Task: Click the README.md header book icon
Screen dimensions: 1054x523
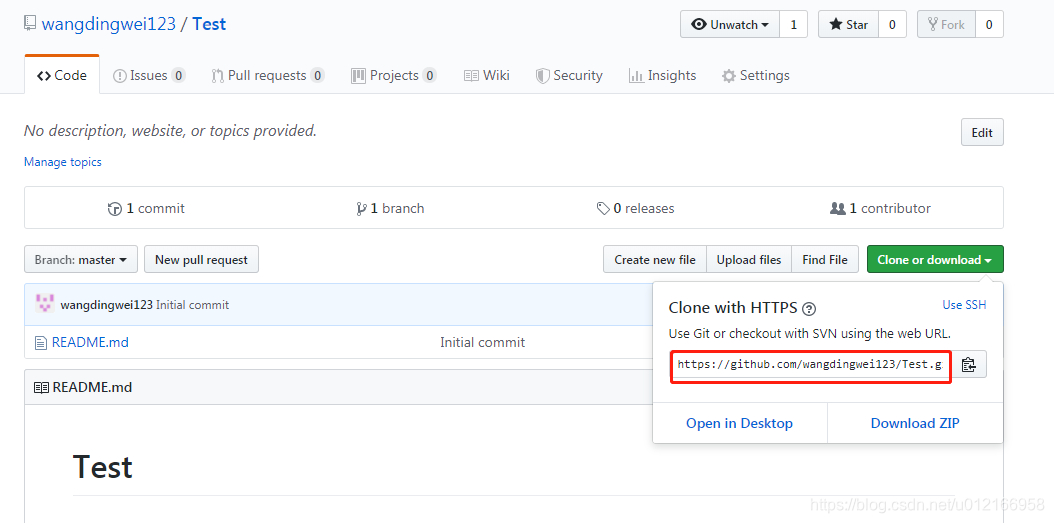Action: click(x=42, y=388)
